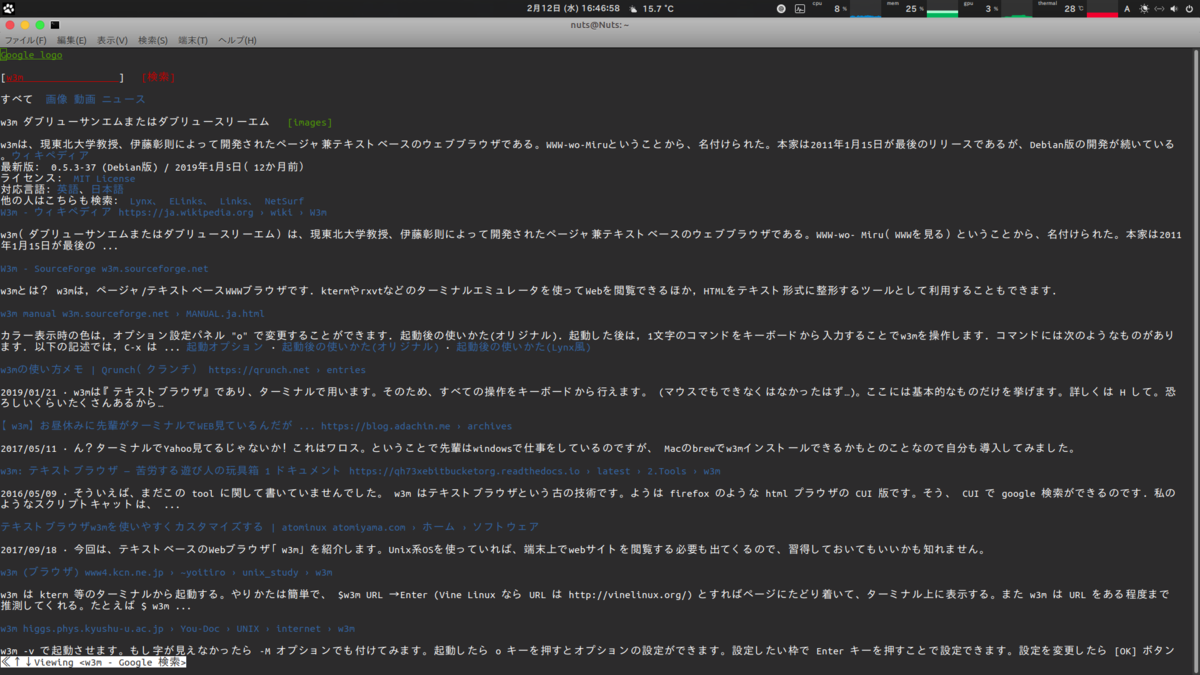Jump to 起動オプション section link
Image resolution: width=1200 pixels, height=675 pixels.
pos(225,347)
